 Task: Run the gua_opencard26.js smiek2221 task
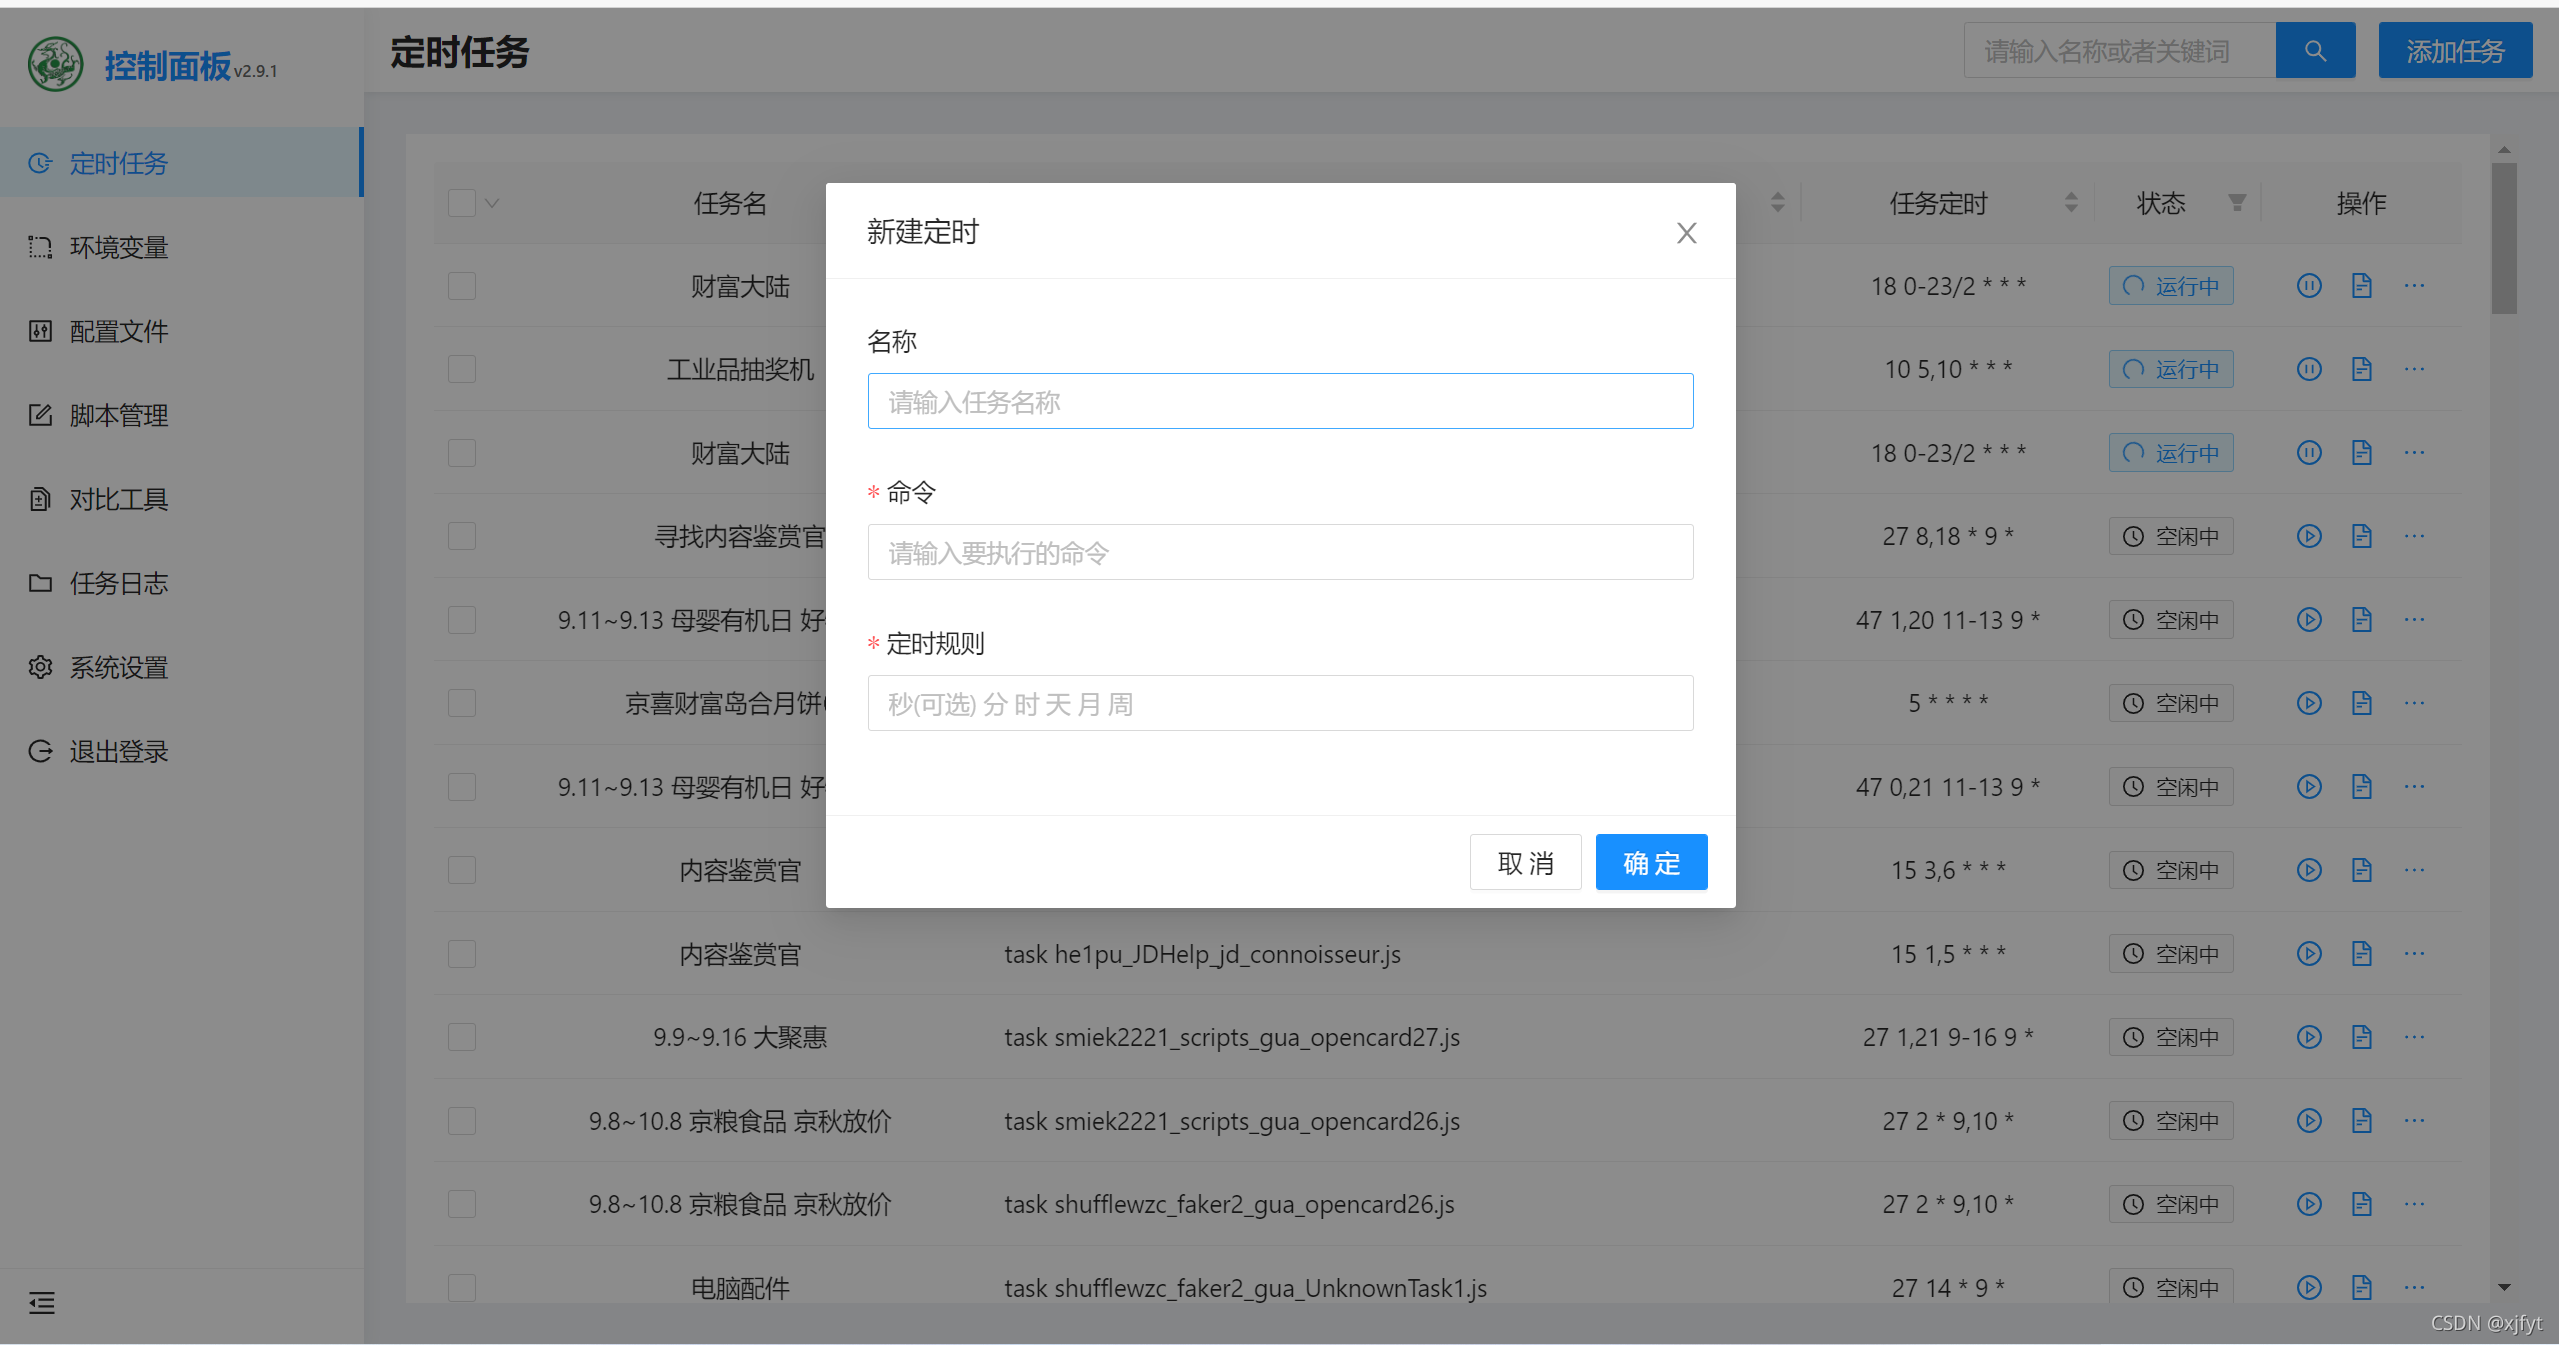(2309, 1120)
